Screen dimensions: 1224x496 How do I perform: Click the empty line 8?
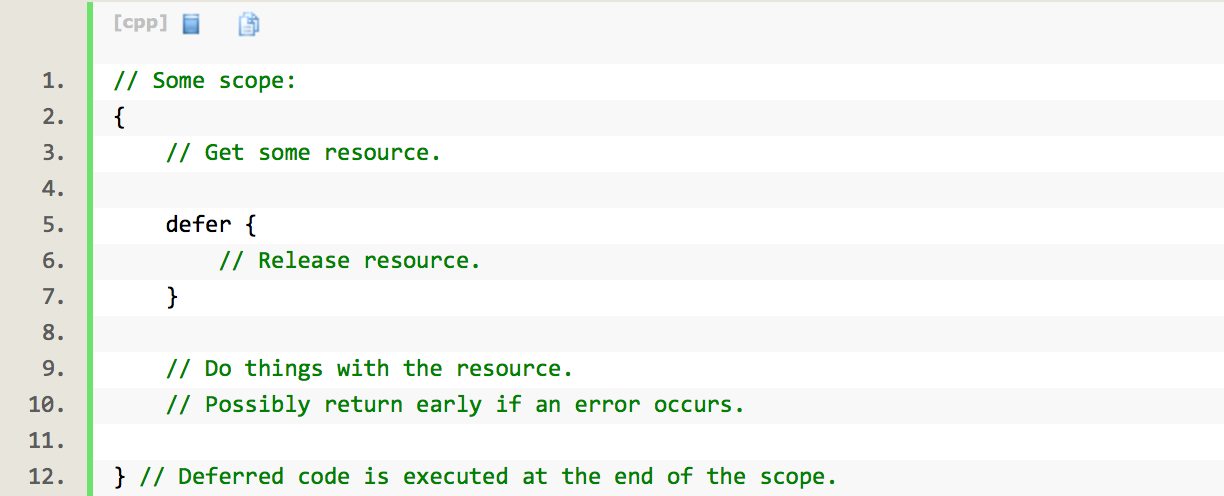658,333
